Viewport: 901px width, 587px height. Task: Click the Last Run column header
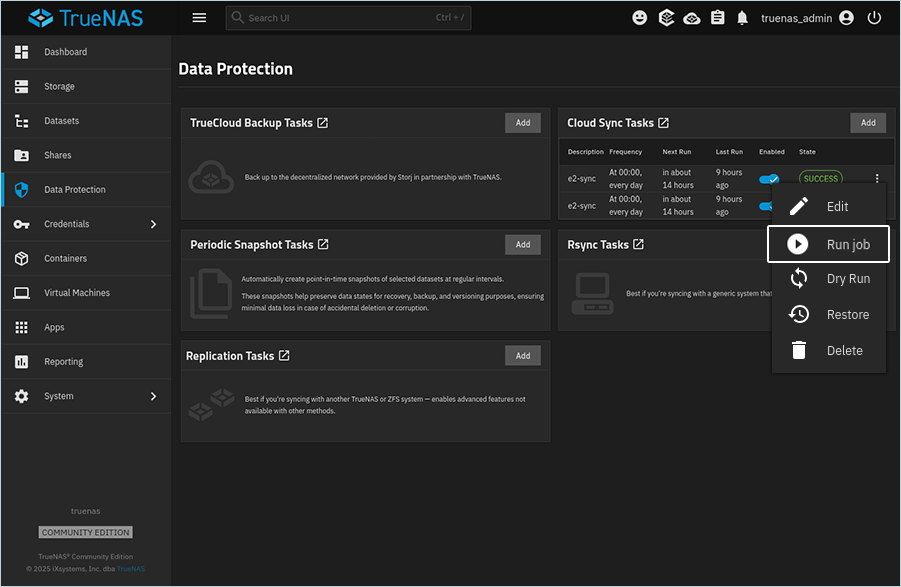point(729,152)
